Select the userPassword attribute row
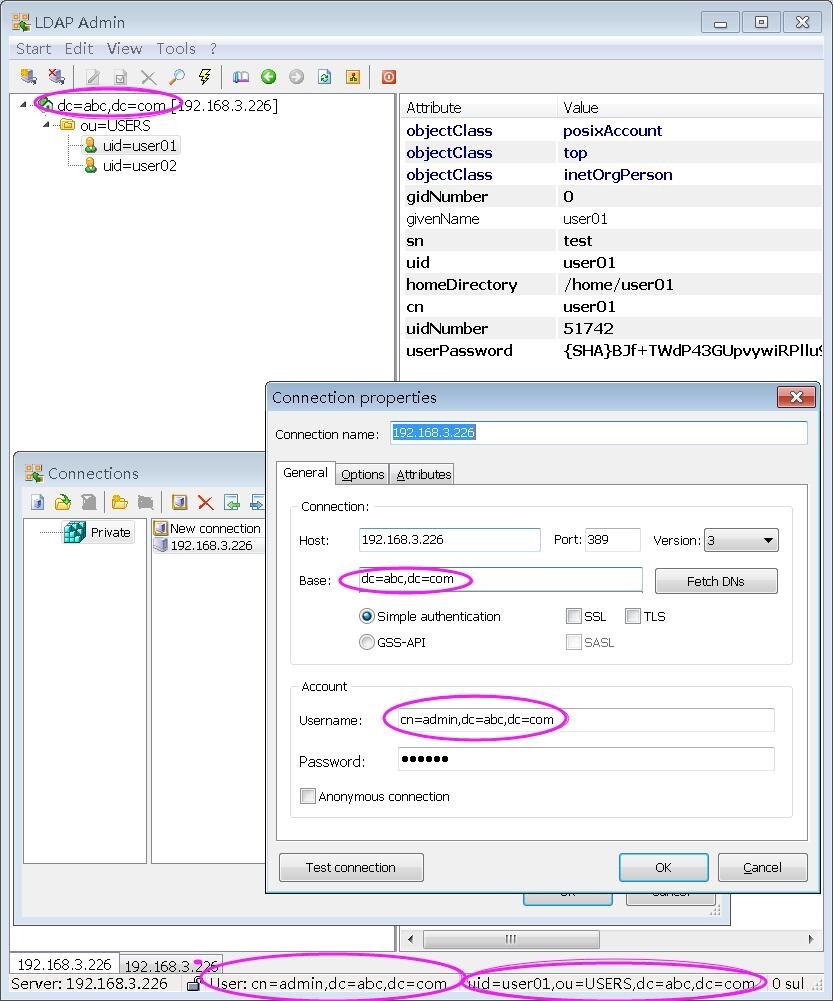 click(613, 350)
